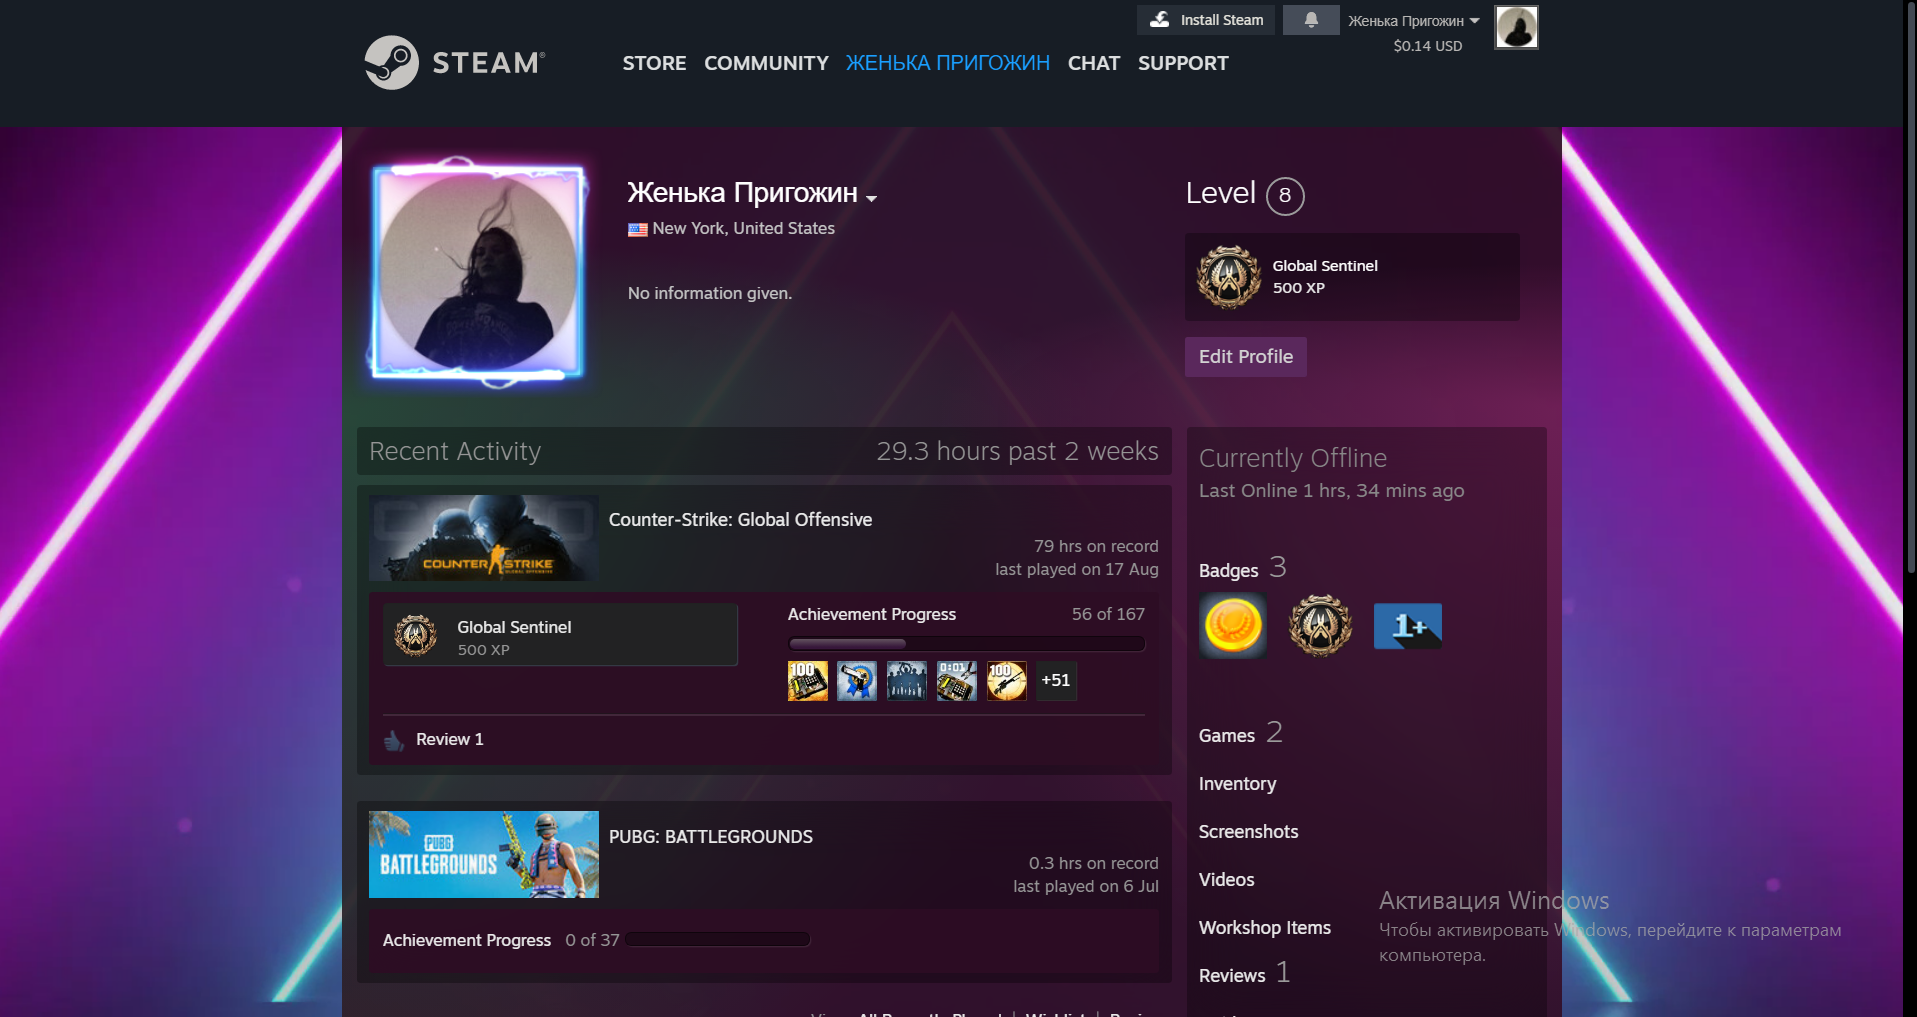Open the Screenshots link
This screenshot has height=1017, width=1917.
(x=1248, y=832)
